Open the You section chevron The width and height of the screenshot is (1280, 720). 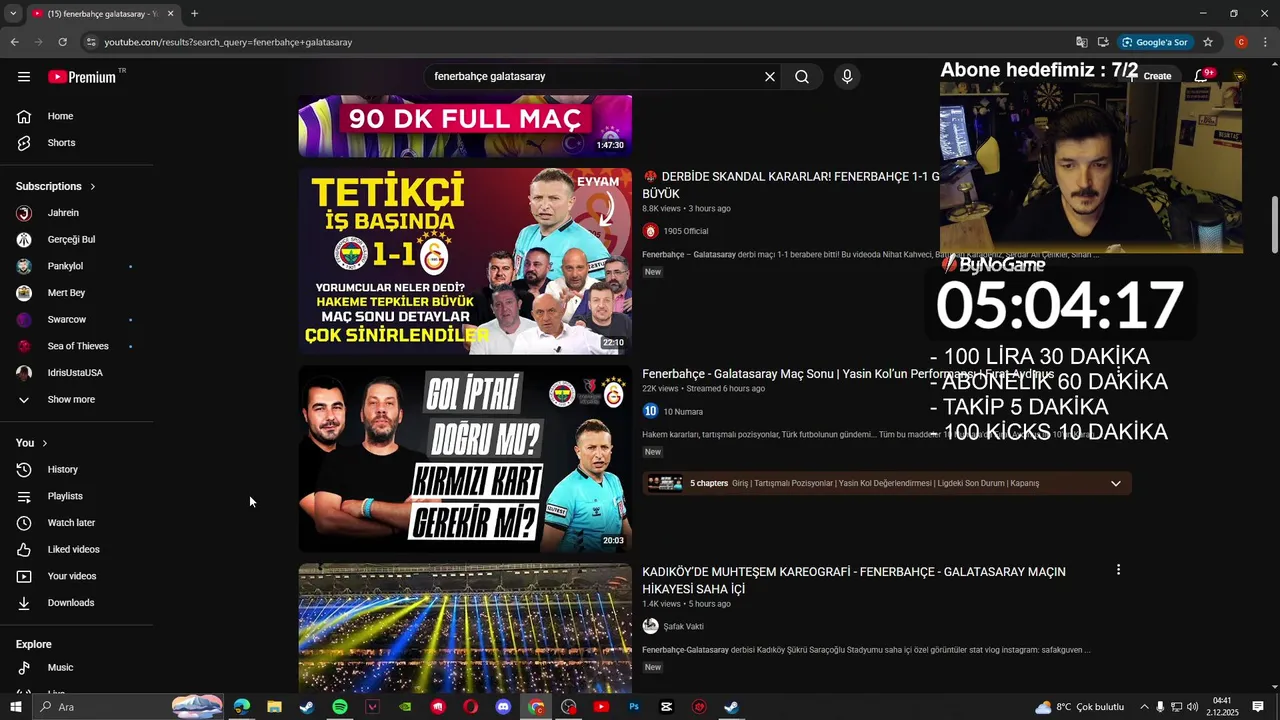44,443
